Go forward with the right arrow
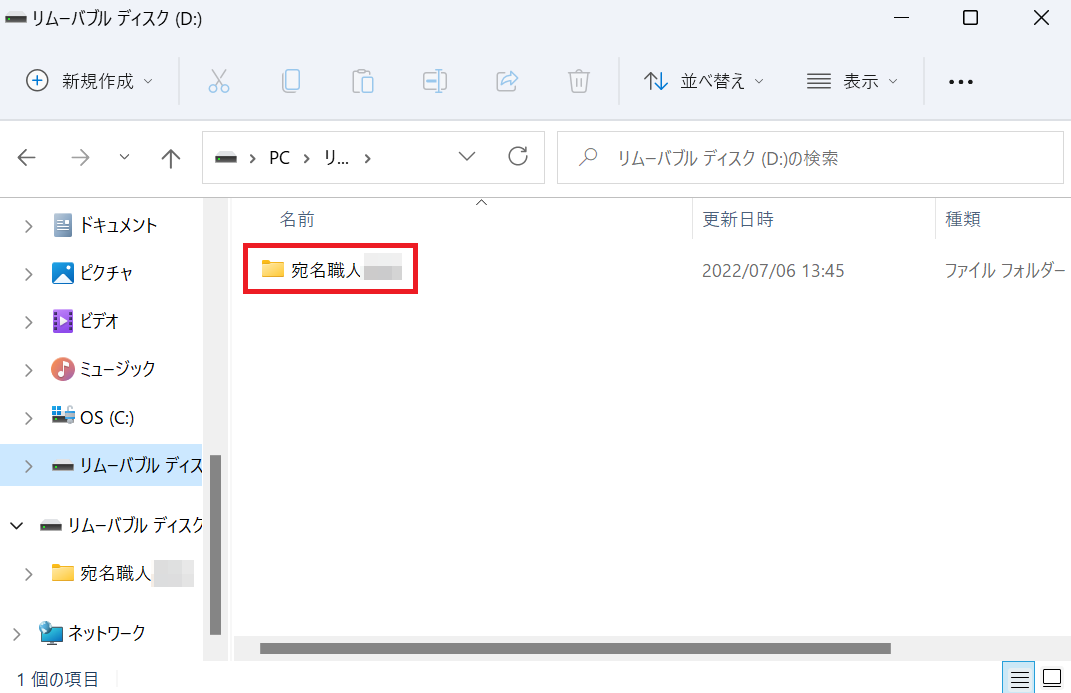Viewport: 1071px width, 693px height. 80,158
